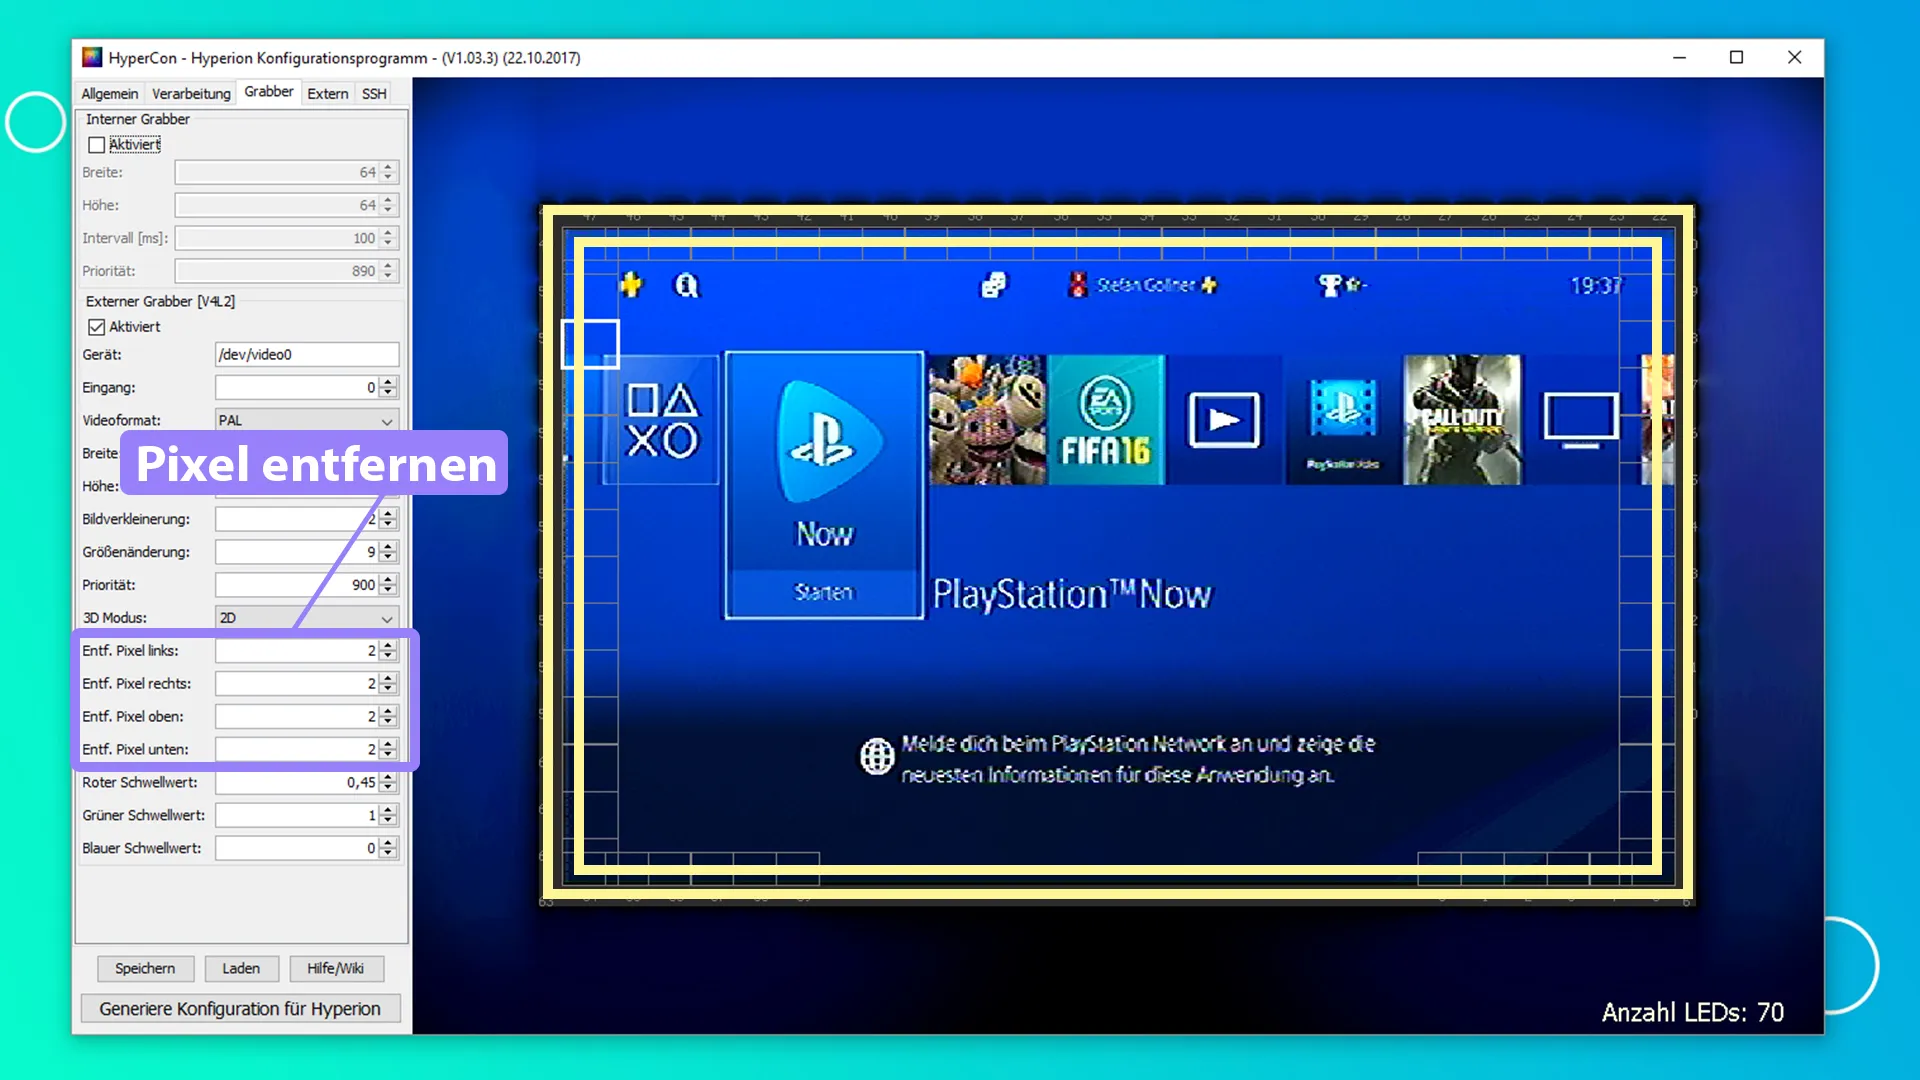1920x1080 pixels.
Task: Minimize the HyperCon window
Action: click(x=1679, y=57)
